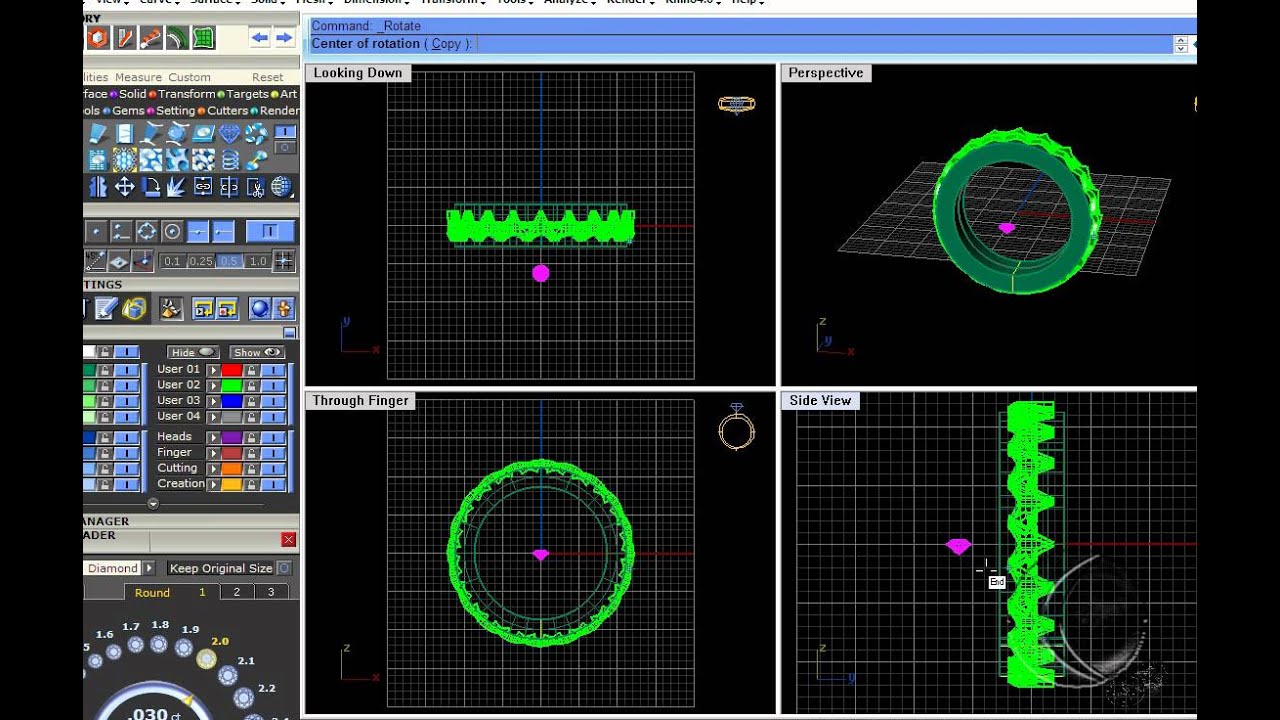
Task: Expand User 04 layer options arrow
Action: 213,416
